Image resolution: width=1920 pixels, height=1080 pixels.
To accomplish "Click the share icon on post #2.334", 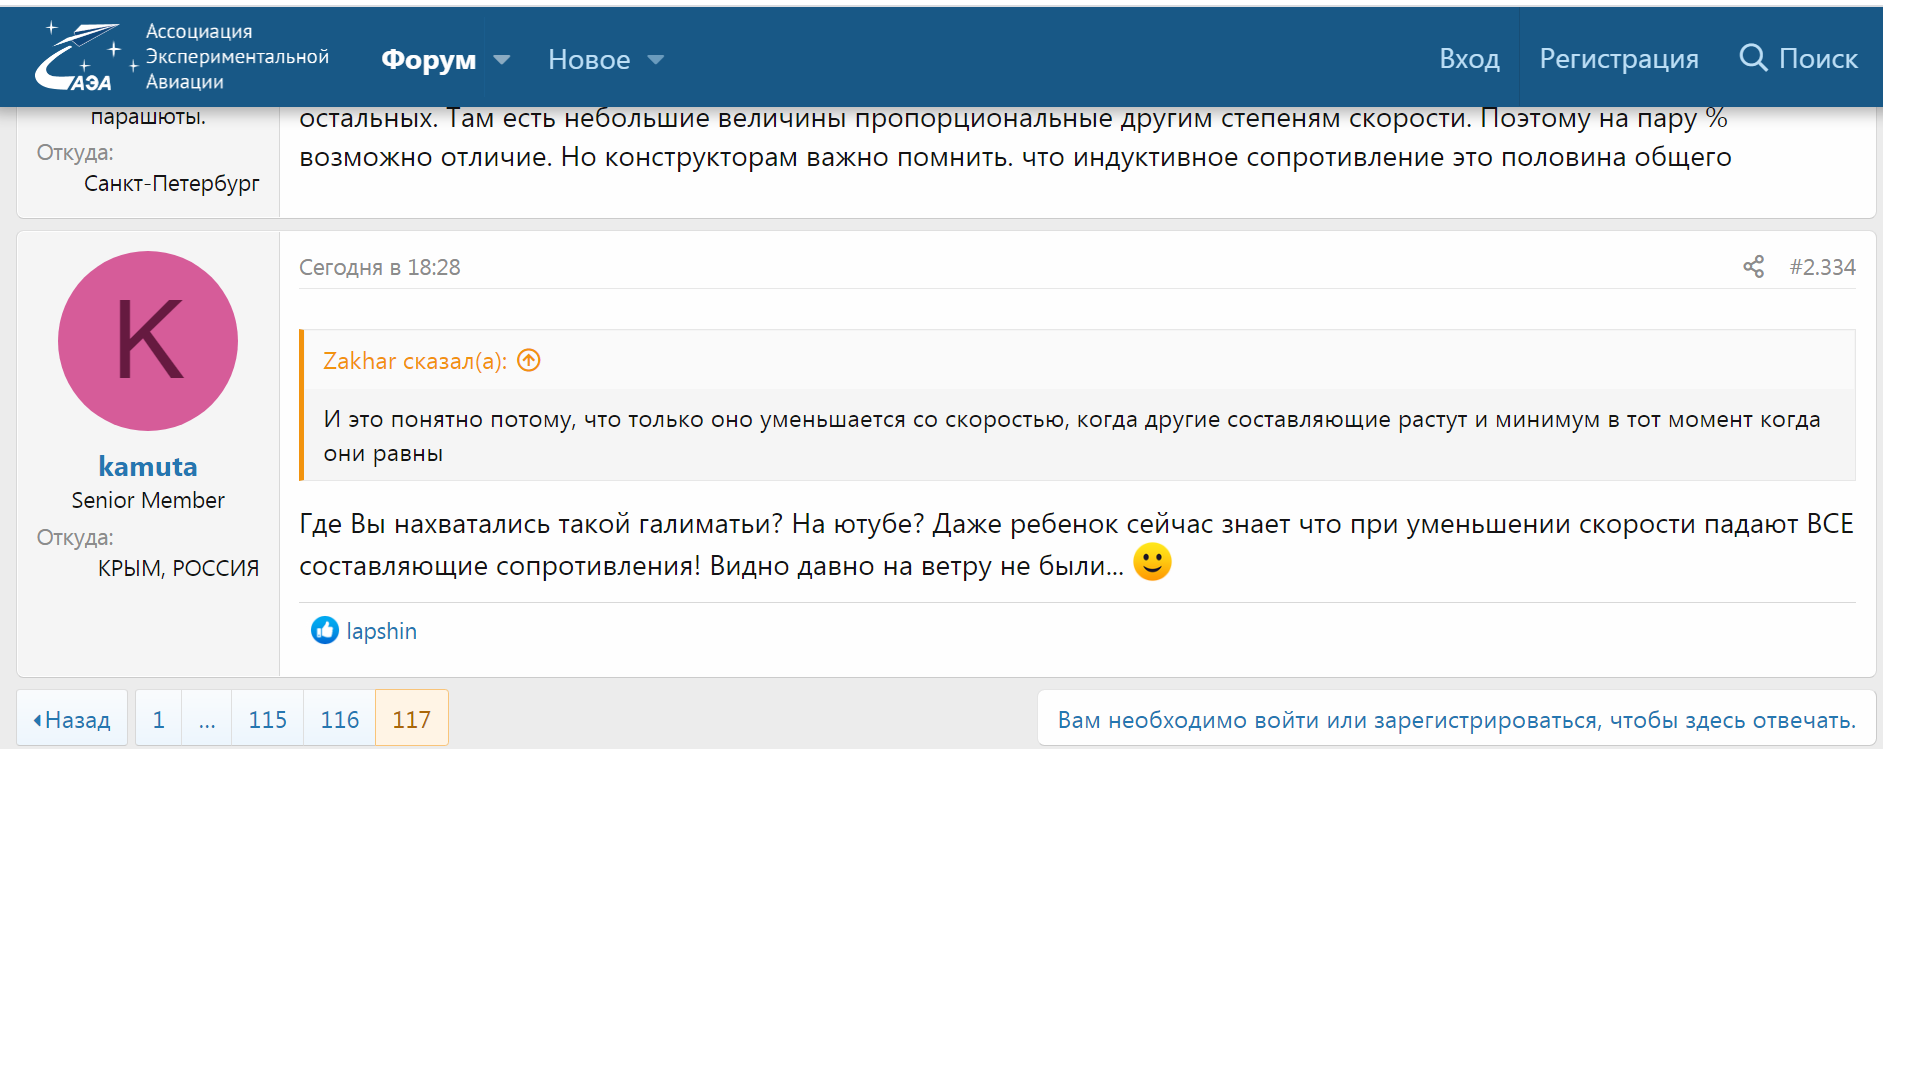I will click(1753, 267).
